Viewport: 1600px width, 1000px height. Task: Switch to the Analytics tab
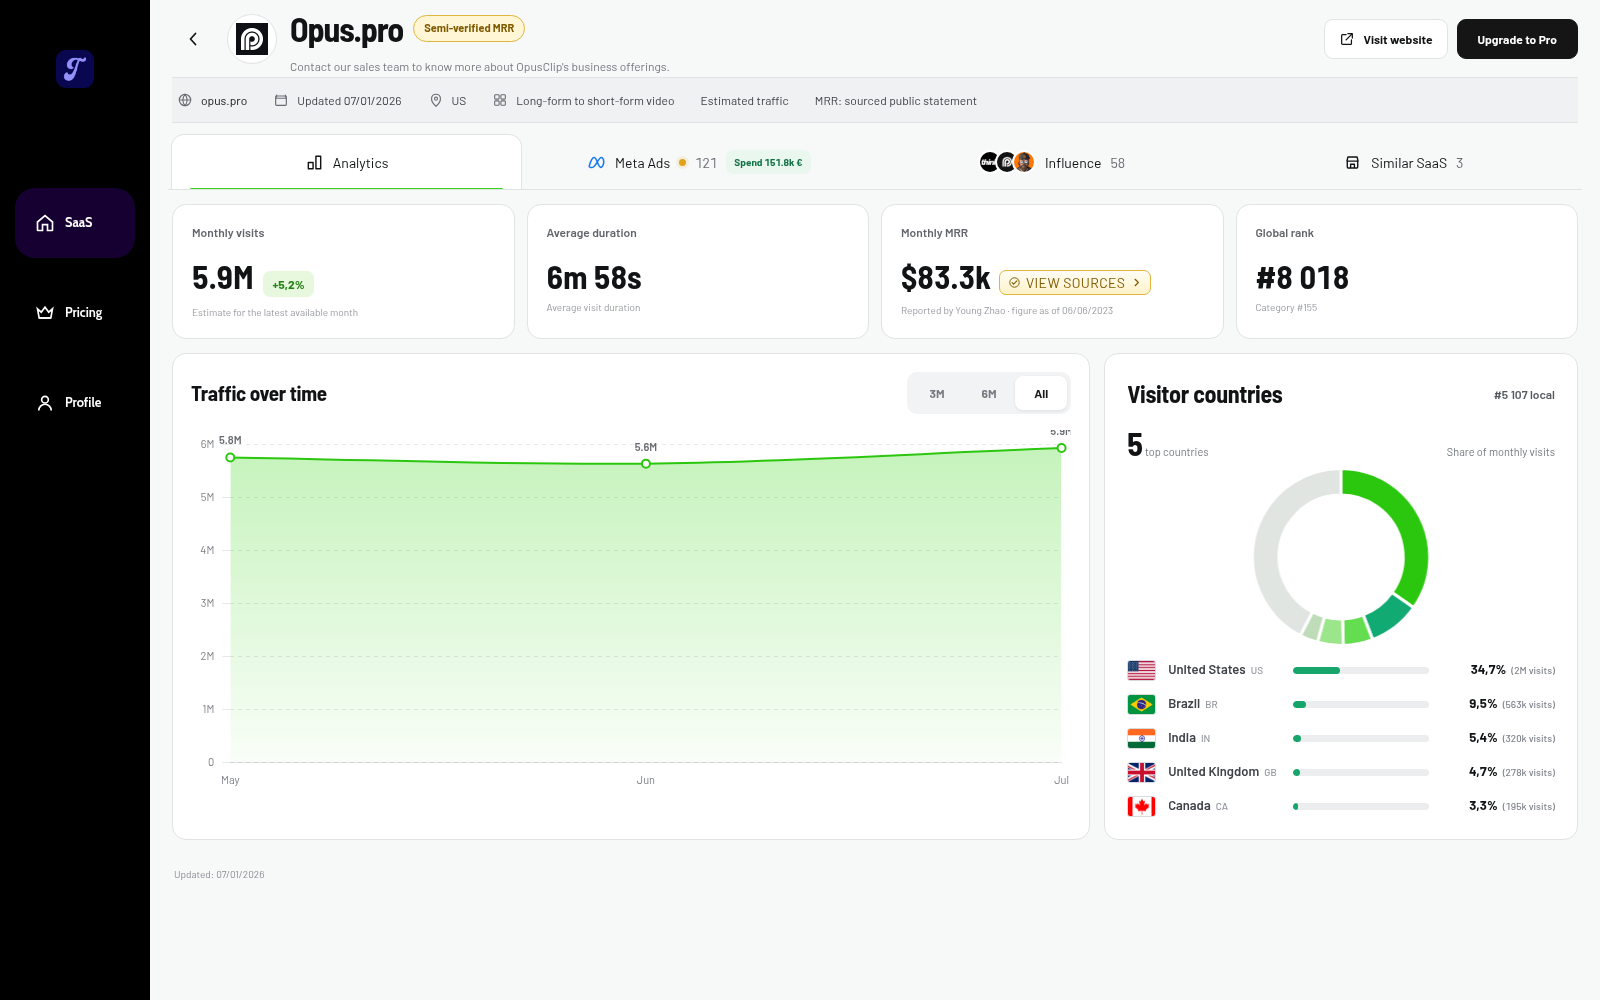tap(347, 162)
